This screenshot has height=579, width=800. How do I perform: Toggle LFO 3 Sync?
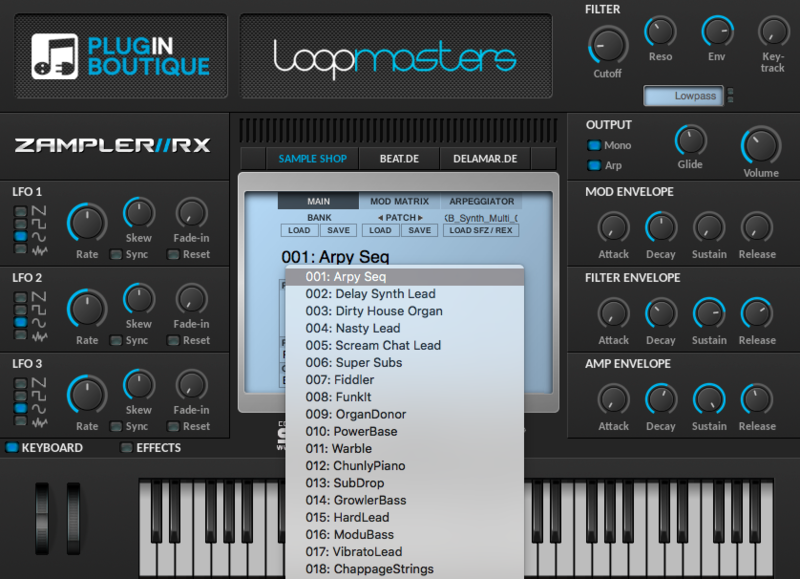(117, 426)
